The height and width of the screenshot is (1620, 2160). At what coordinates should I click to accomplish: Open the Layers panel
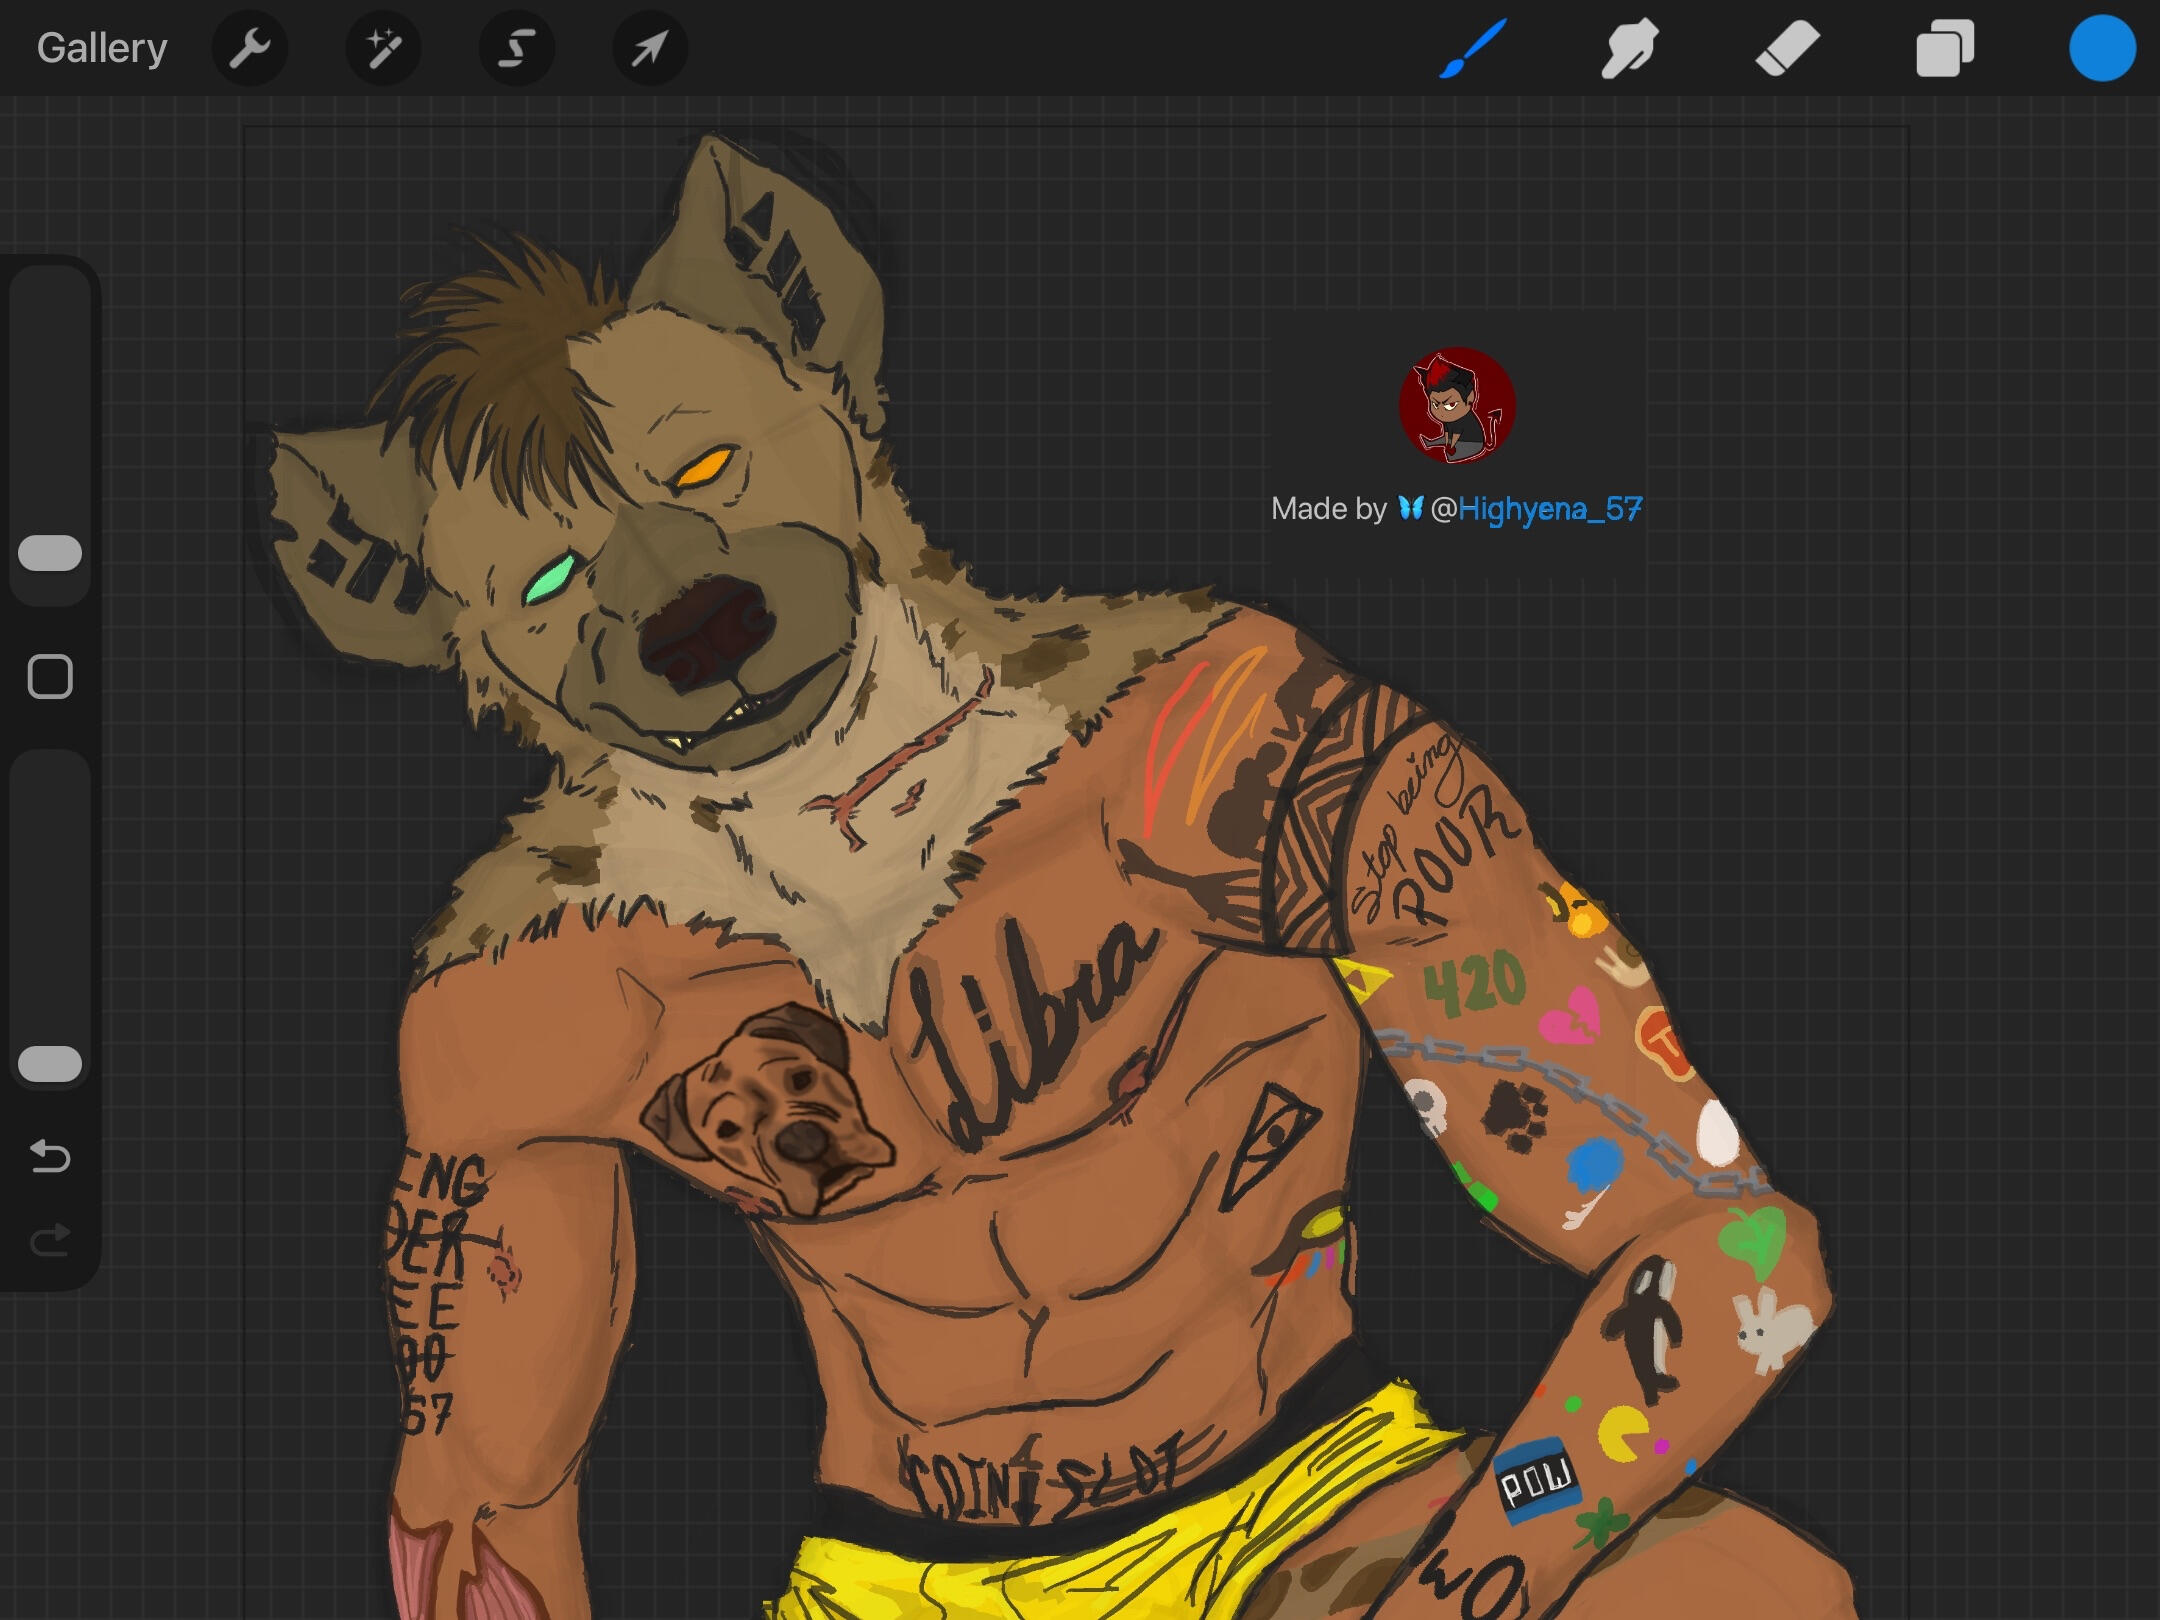pyautogui.click(x=1944, y=48)
